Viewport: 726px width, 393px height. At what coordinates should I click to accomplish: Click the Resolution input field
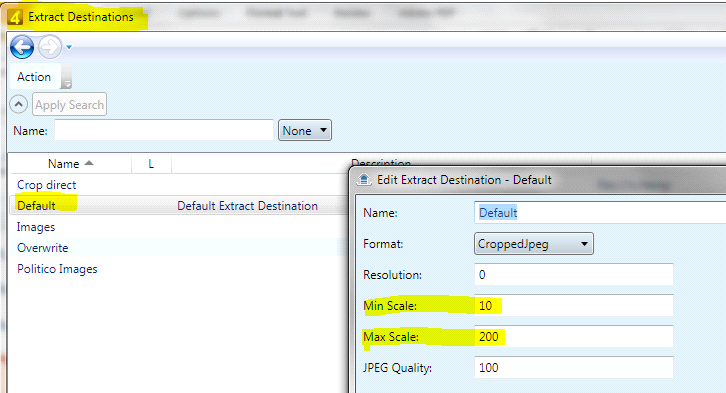click(x=574, y=274)
